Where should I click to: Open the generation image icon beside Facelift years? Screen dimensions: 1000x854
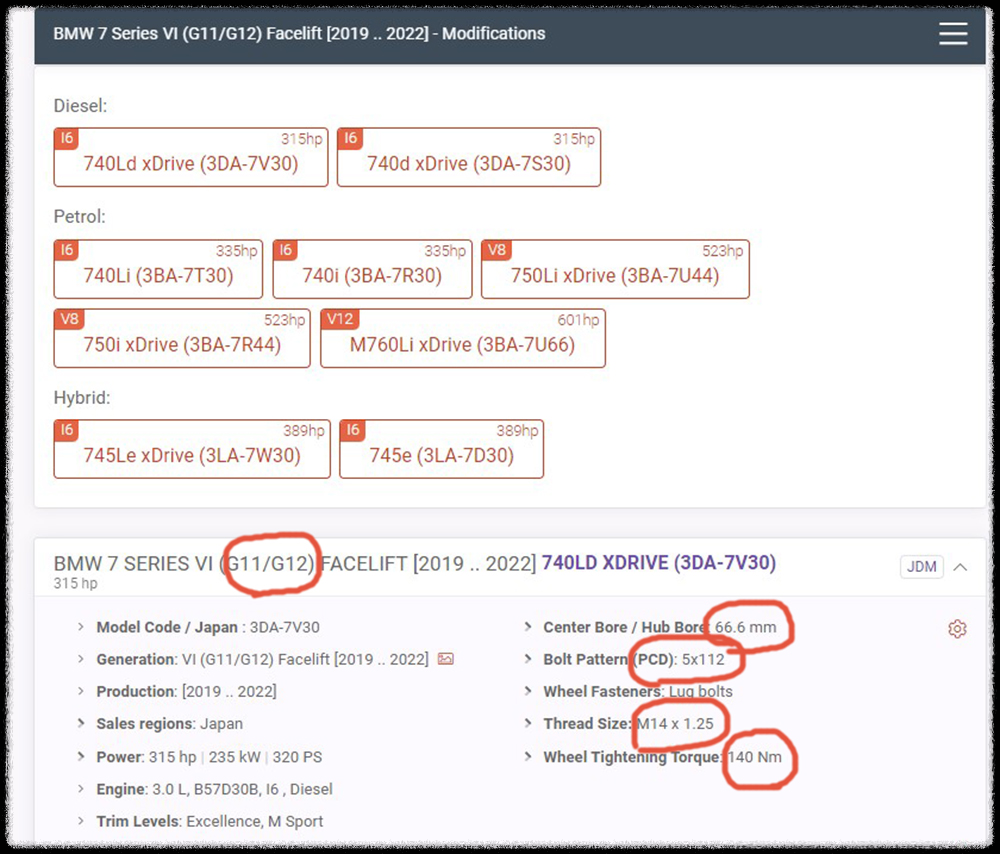pyautogui.click(x=446, y=659)
